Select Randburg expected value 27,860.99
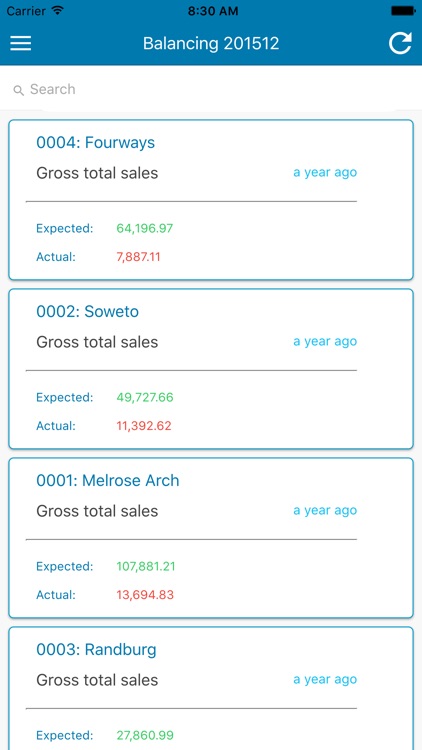 (x=145, y=735)
